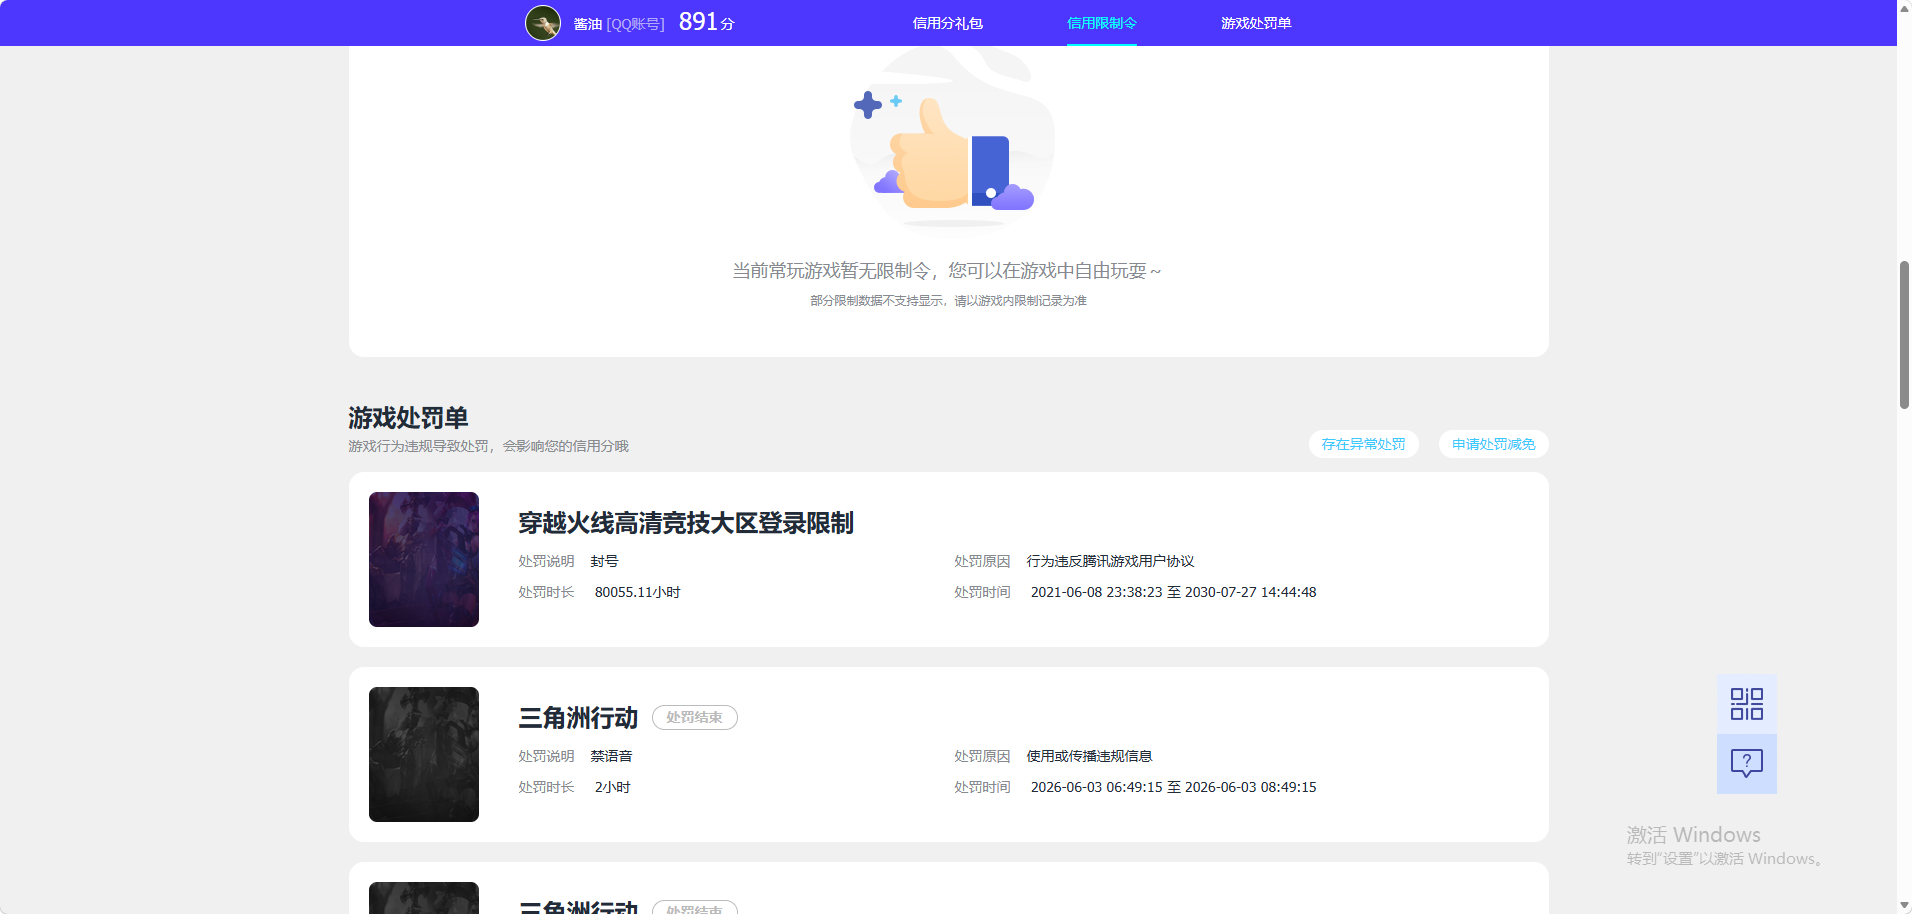
Task: Click 2021-06-08 23:38:23 至 2030-07-27 penalty time
Action: (1173, 592)
